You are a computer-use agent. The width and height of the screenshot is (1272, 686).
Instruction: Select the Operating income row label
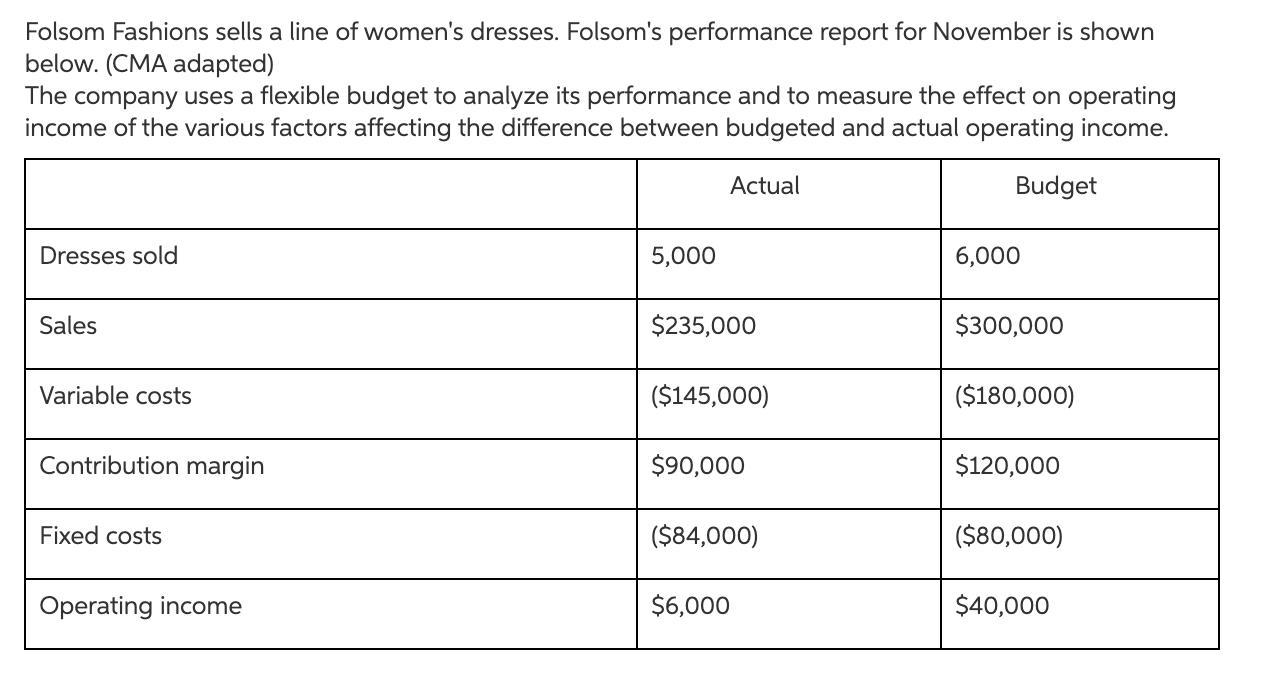tap(140, 606)
